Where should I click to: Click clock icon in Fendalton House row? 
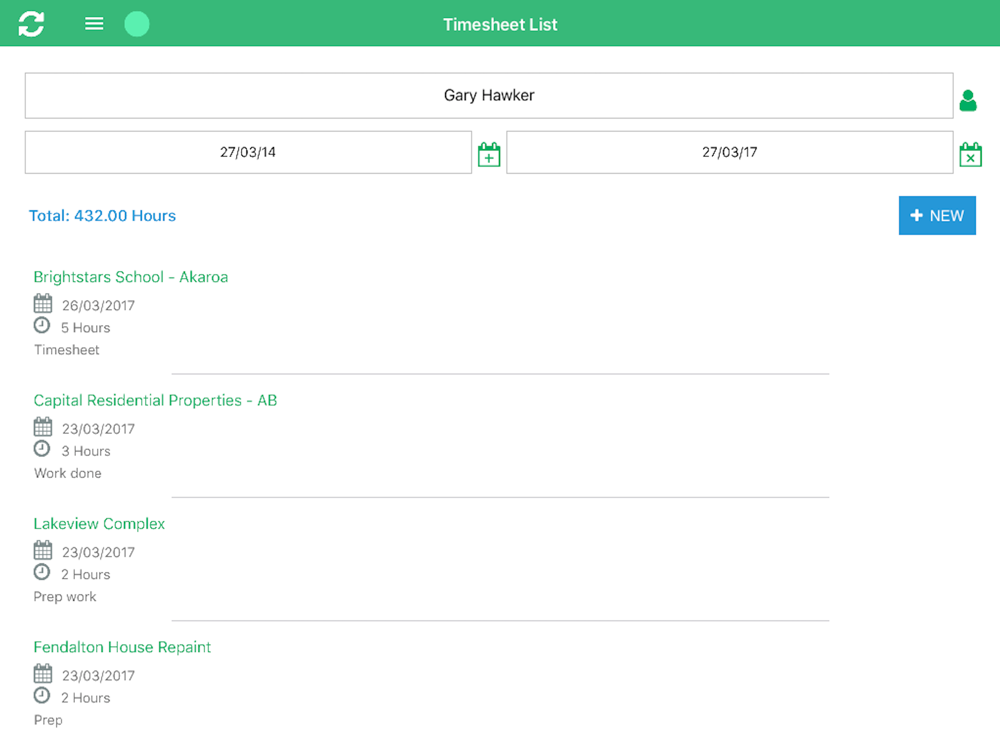coord(41,696)
